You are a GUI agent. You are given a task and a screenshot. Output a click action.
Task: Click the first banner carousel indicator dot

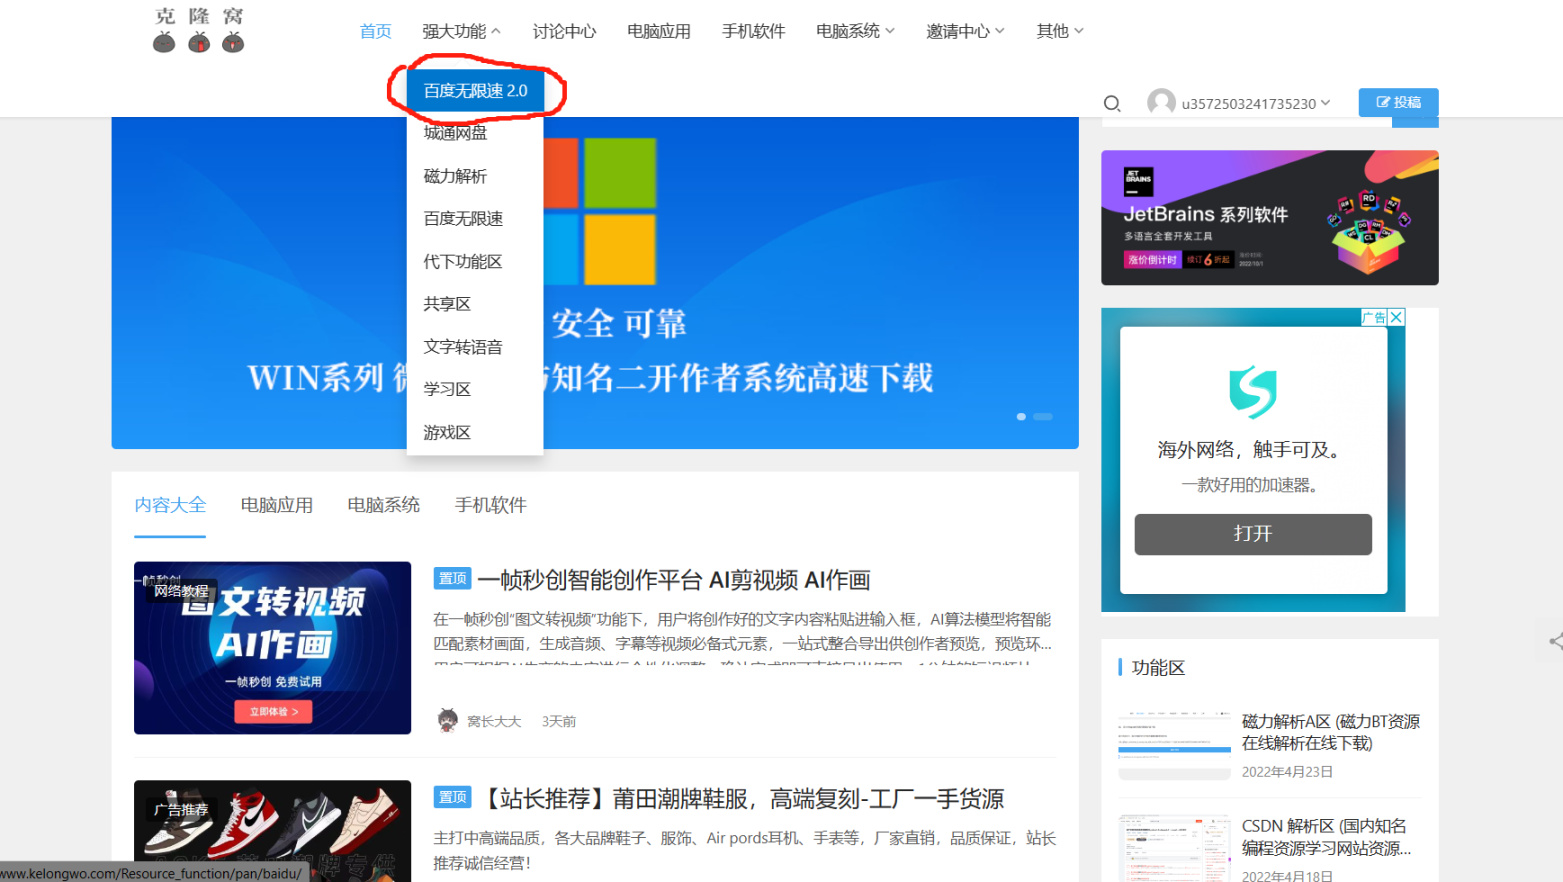tap(1021, 416)
